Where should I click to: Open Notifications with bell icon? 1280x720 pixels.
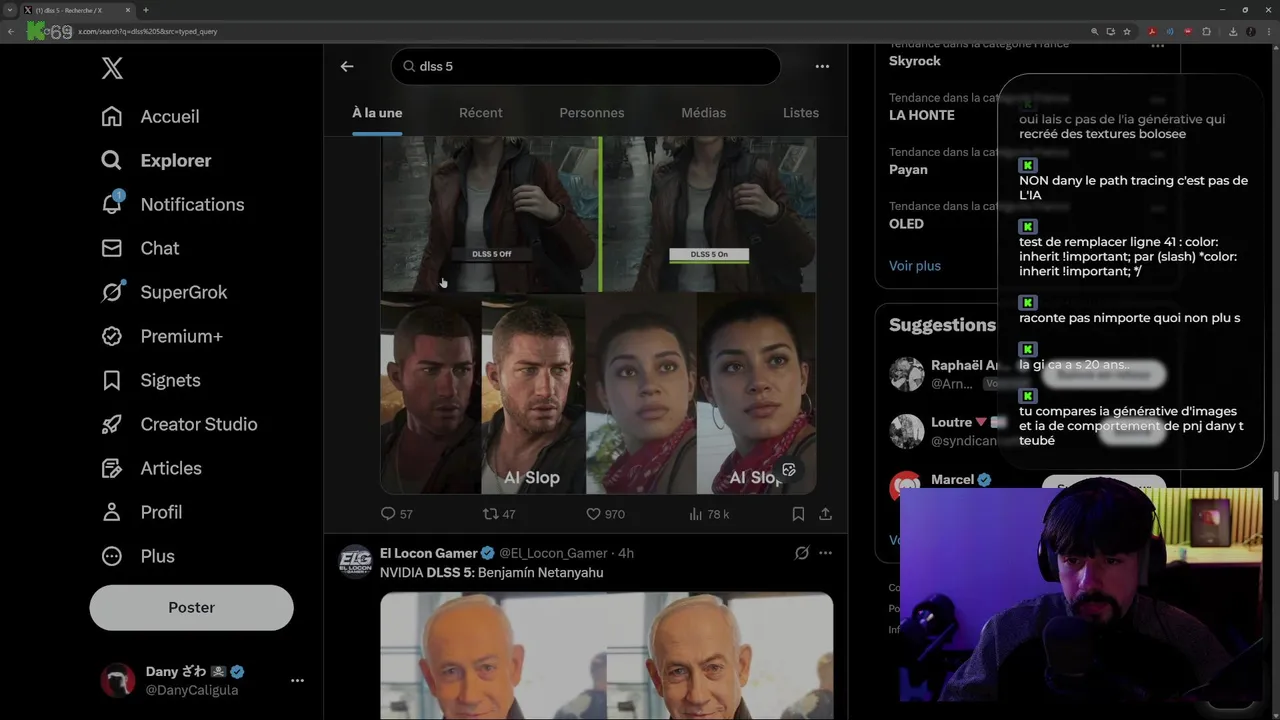172,204
